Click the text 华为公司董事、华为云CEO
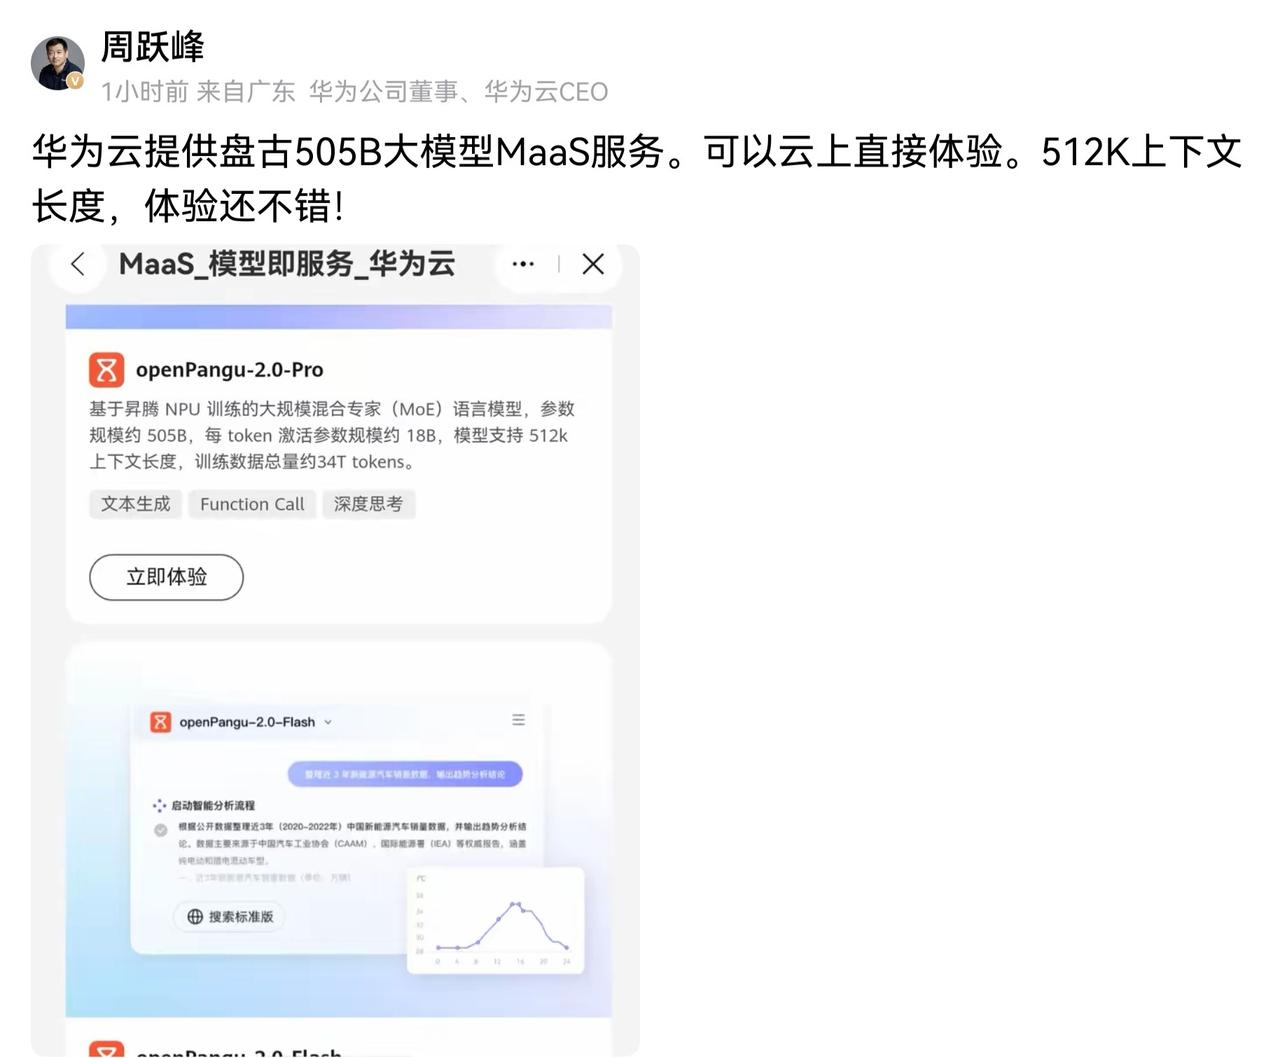Viewport: 1280px width, 1058px height. [x=458, y=92]
